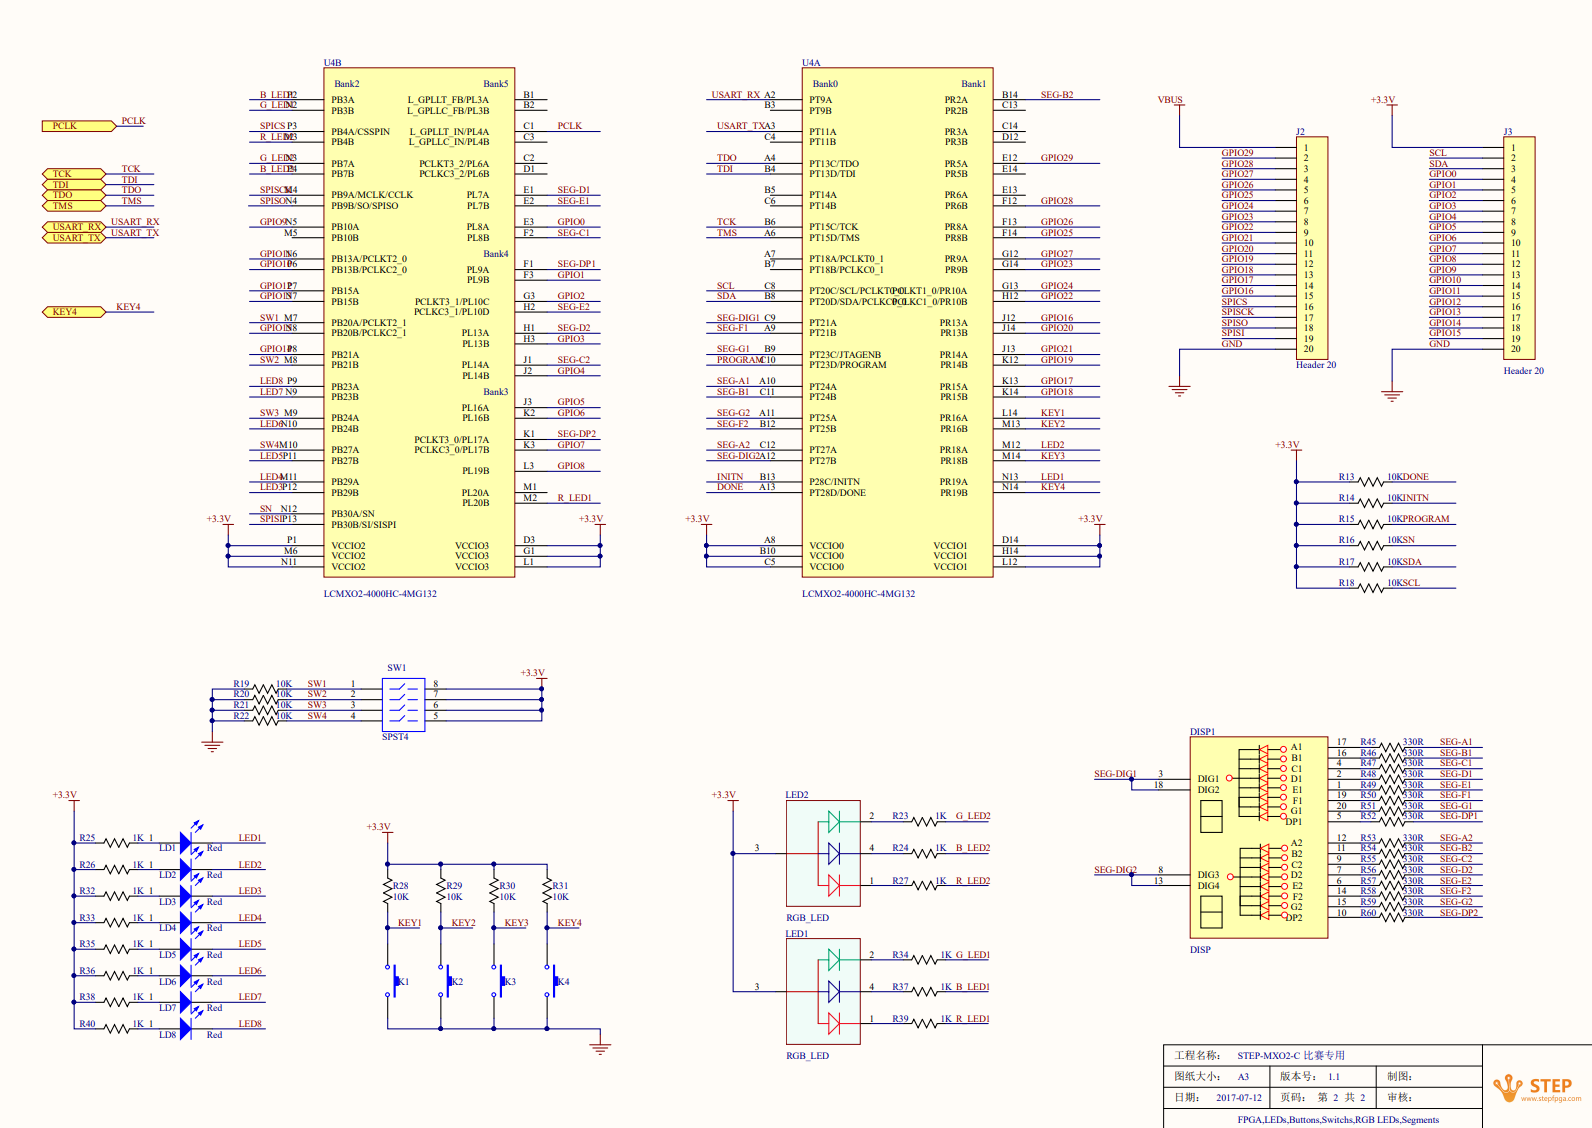Click the STEP logo in title block
Viewport: 1592px width, 1128px height.
pos(1538,1088)
